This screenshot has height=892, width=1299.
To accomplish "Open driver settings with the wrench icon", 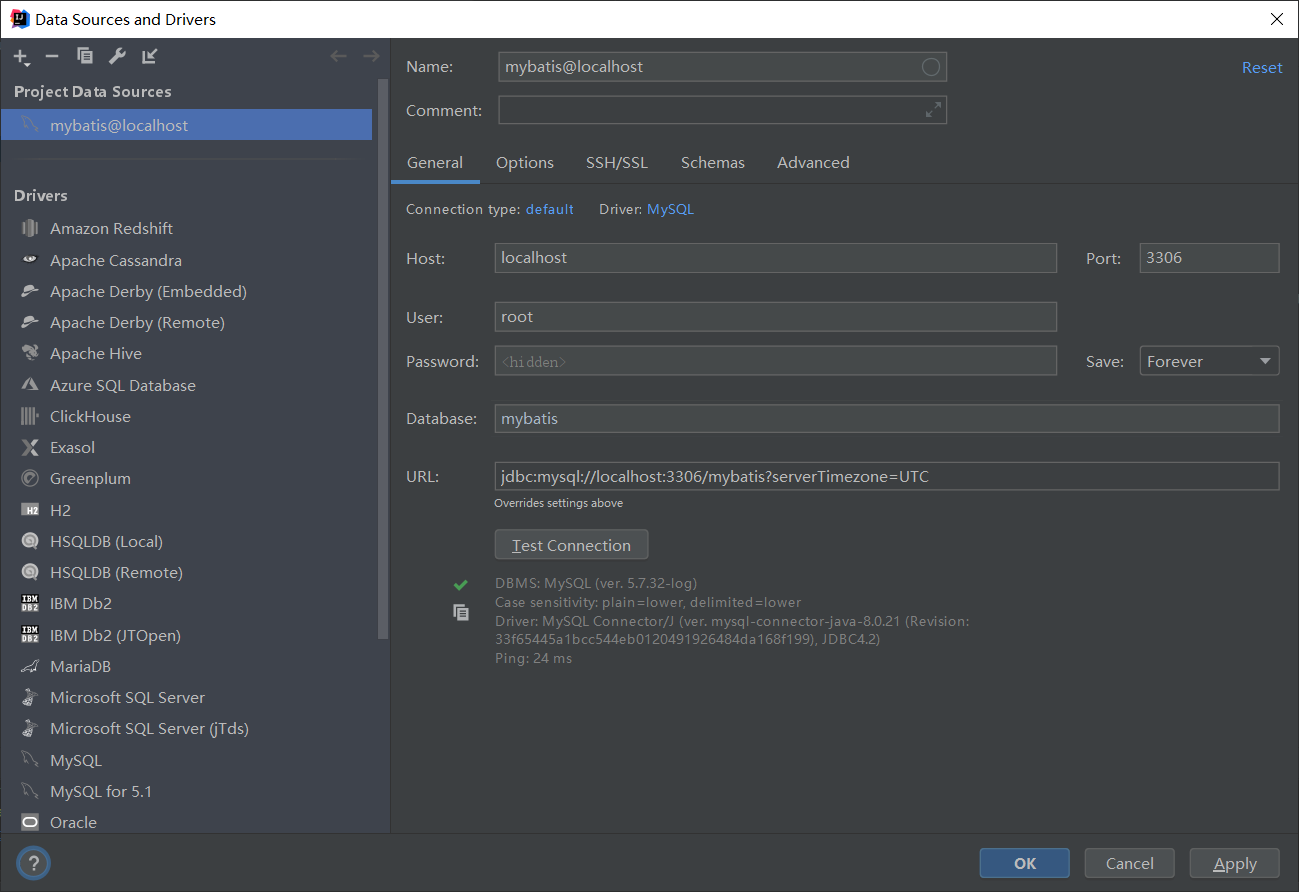I will coord(117,56).
